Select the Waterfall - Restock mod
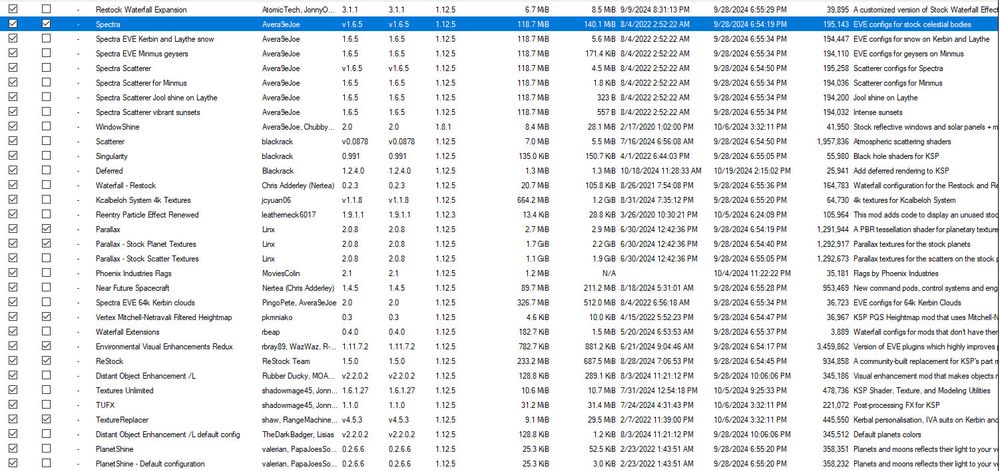 (x=500, y=185)
